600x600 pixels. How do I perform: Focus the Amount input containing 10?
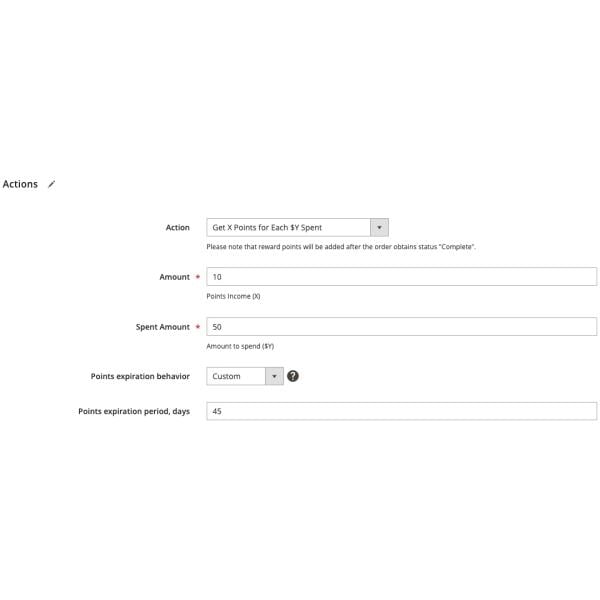pyautogui.click(x=401, y=277)
